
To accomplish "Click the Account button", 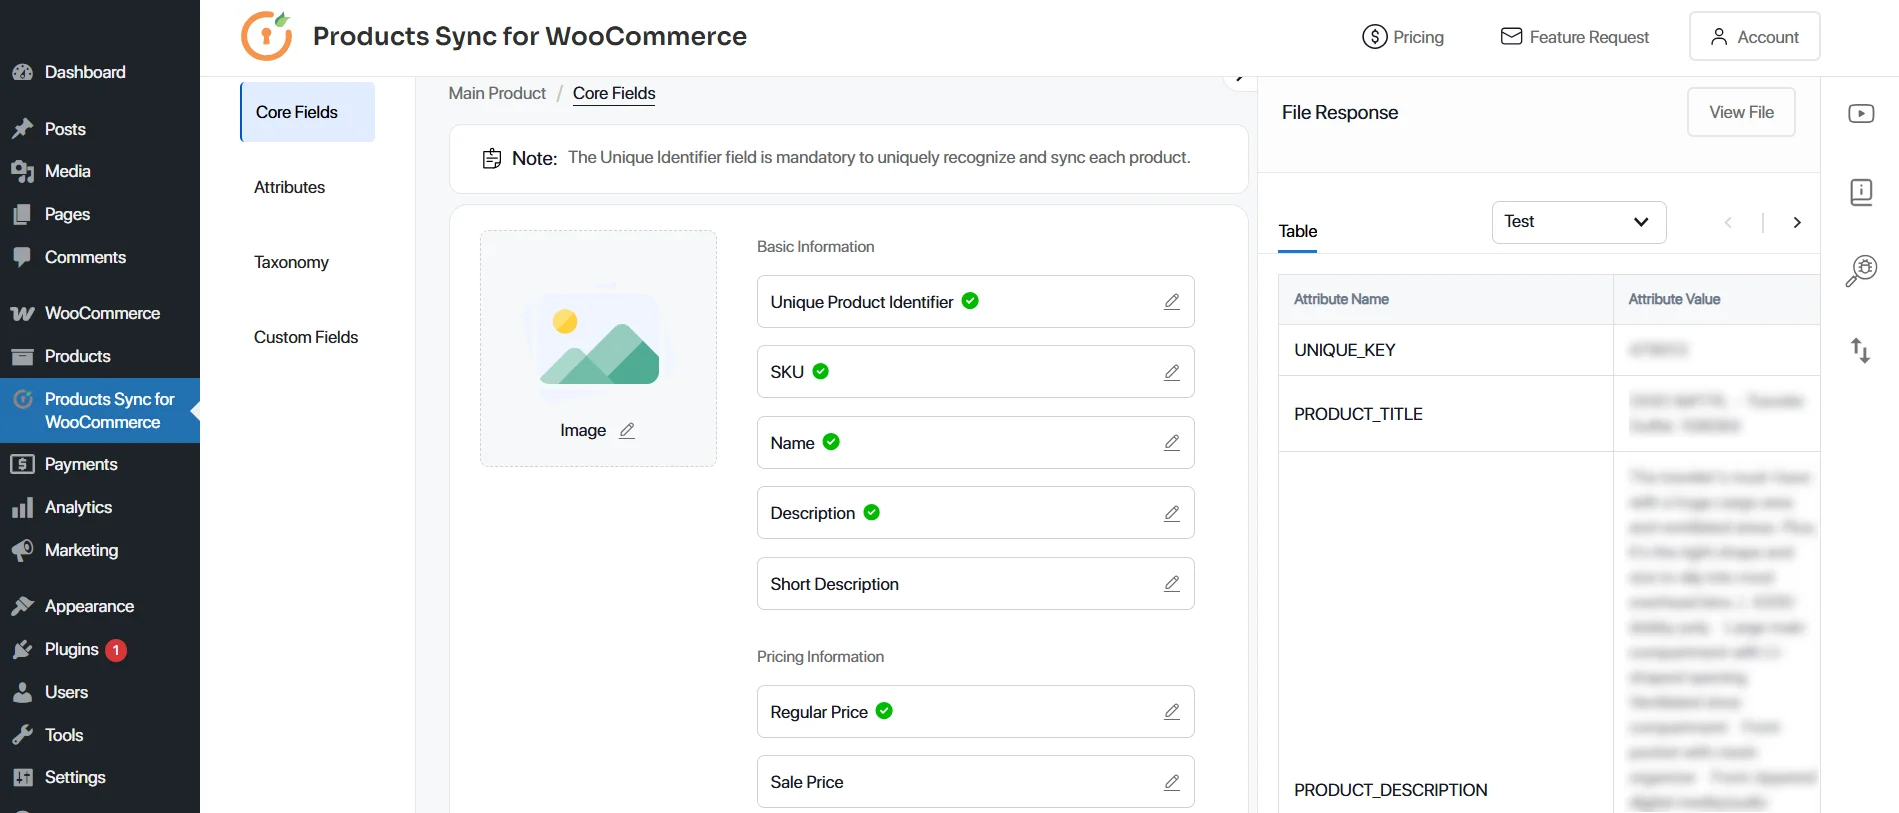I will point(1754,36).
